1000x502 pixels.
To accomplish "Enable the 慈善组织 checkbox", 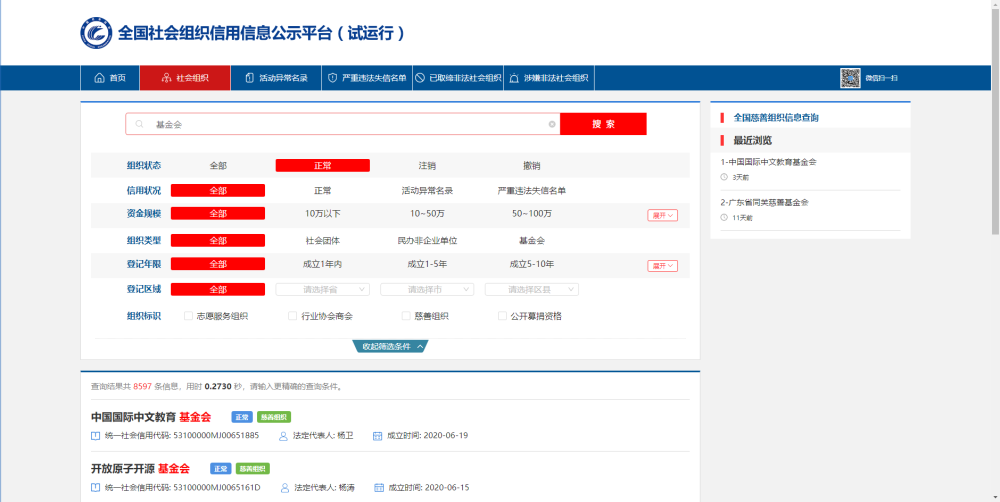I will tap(406, 316).
